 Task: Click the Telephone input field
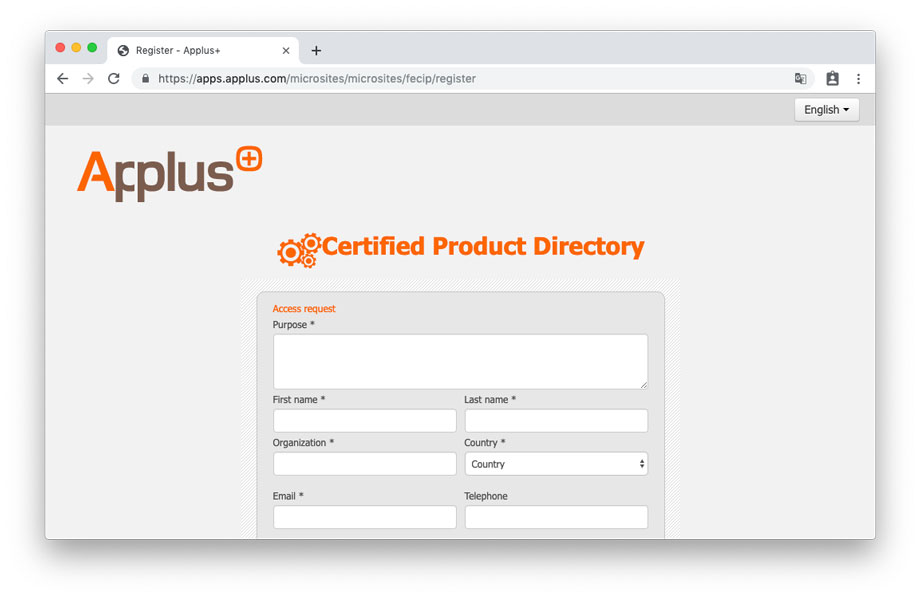(x=556, y=517)
